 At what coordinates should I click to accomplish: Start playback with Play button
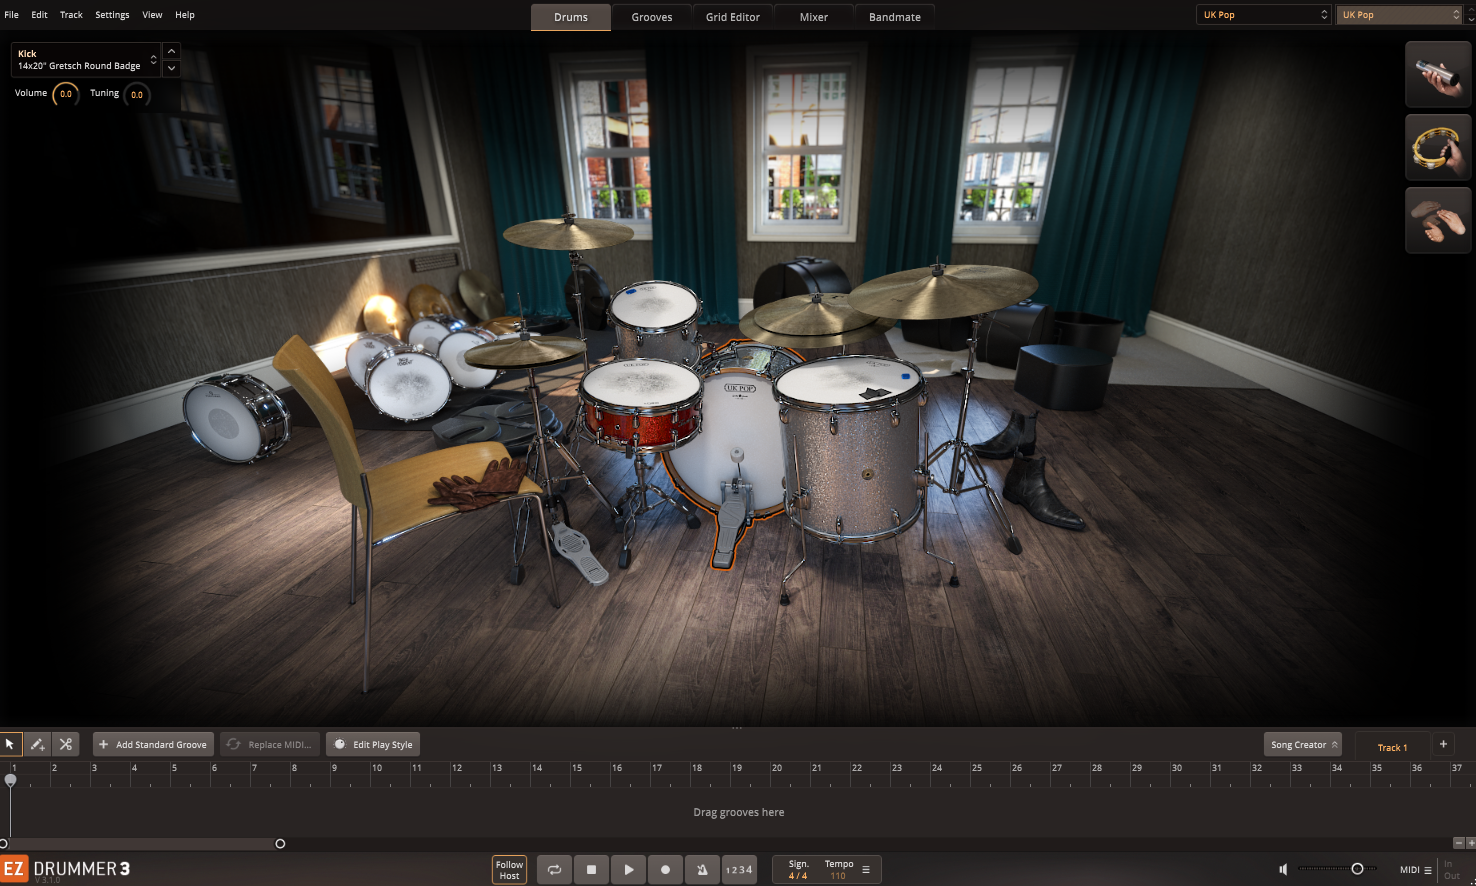pos(628,870)
